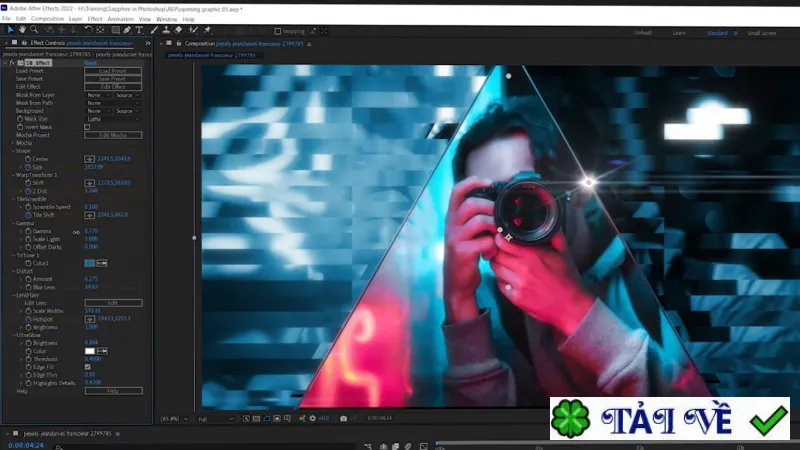Select the Zoom magnifier tool
The image size is (800, 450).
(x=34, y=30)
